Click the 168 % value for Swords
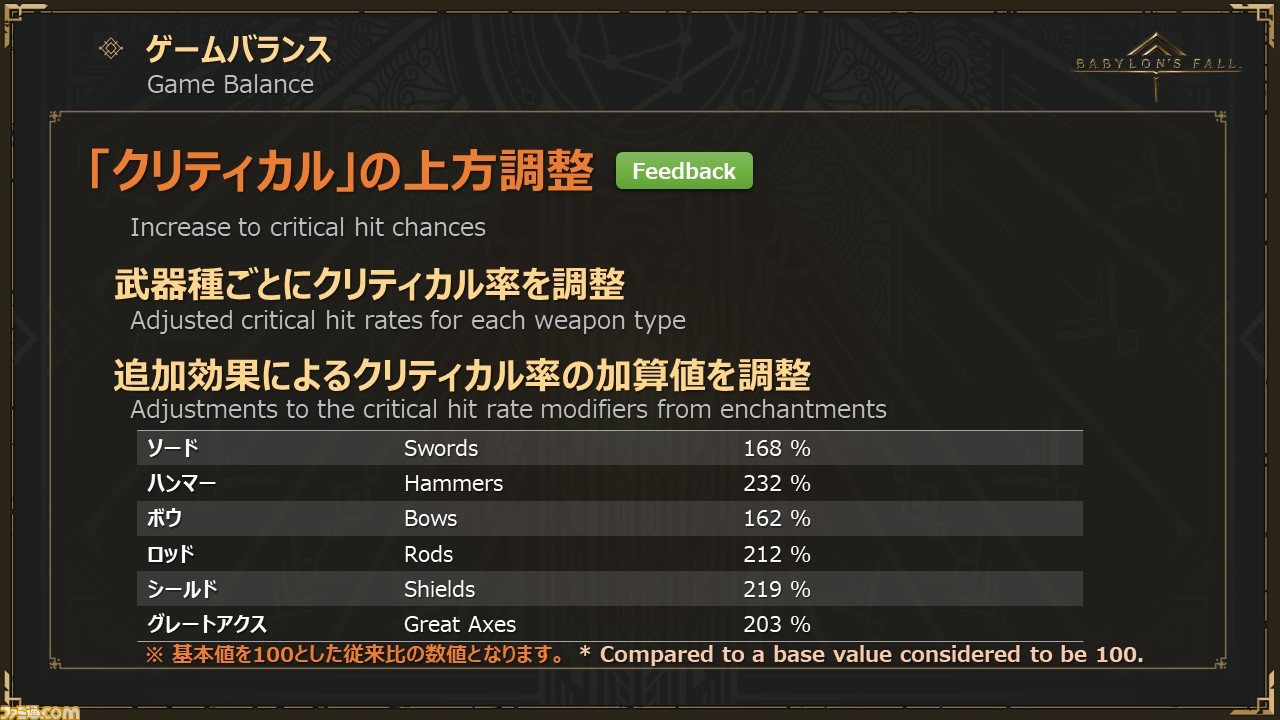This screenshot has height=720, width=1280. click(x=776, y=448)
